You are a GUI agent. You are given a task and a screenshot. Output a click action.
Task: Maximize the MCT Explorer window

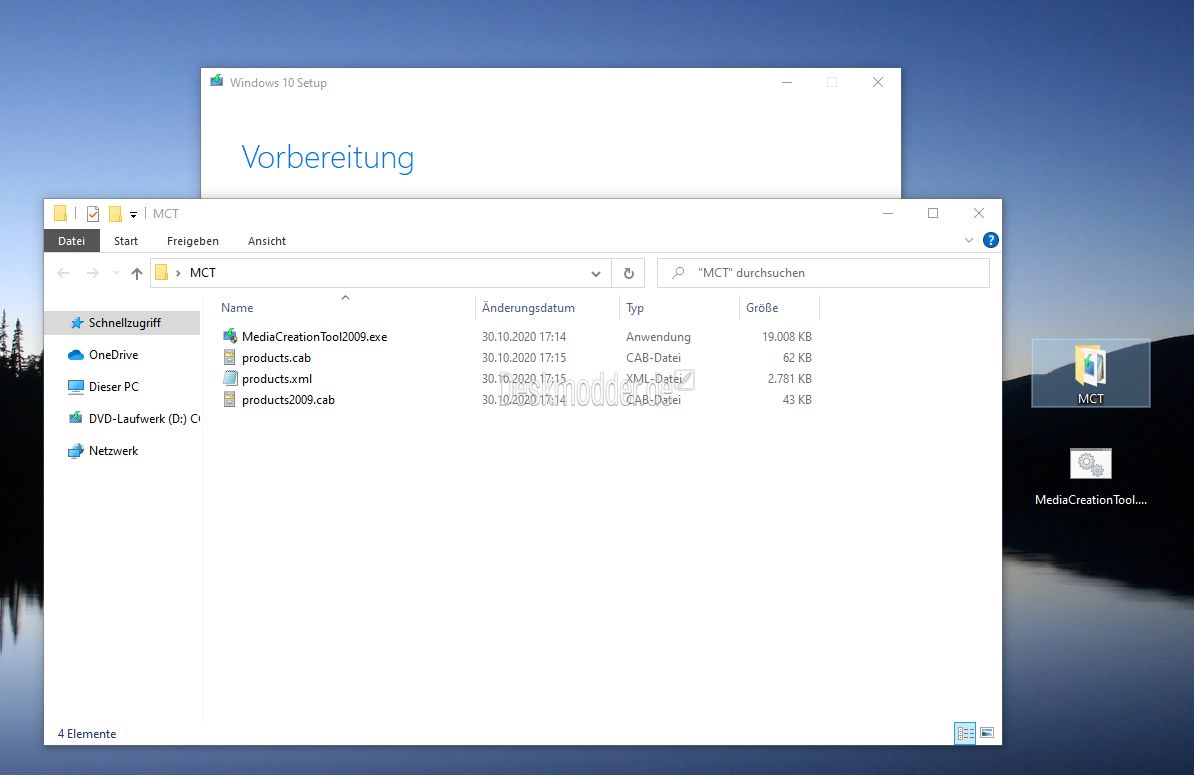tap(933, 214)
